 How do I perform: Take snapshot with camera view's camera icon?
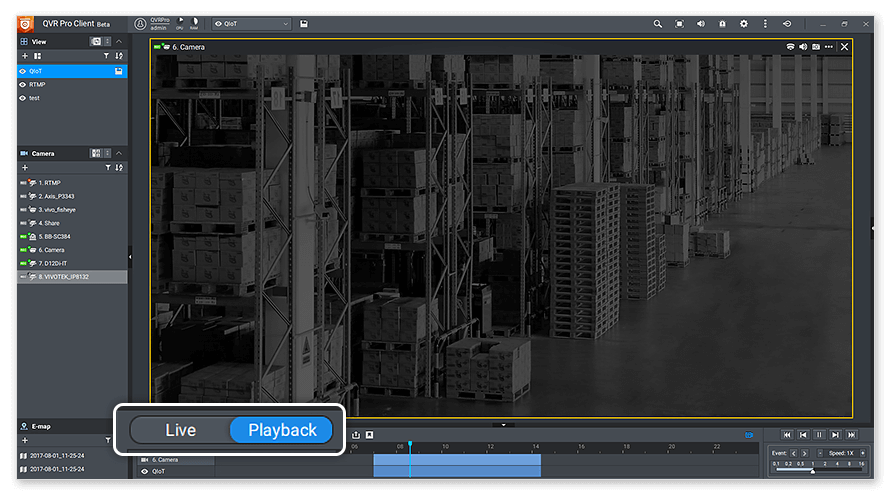(816, 46)
